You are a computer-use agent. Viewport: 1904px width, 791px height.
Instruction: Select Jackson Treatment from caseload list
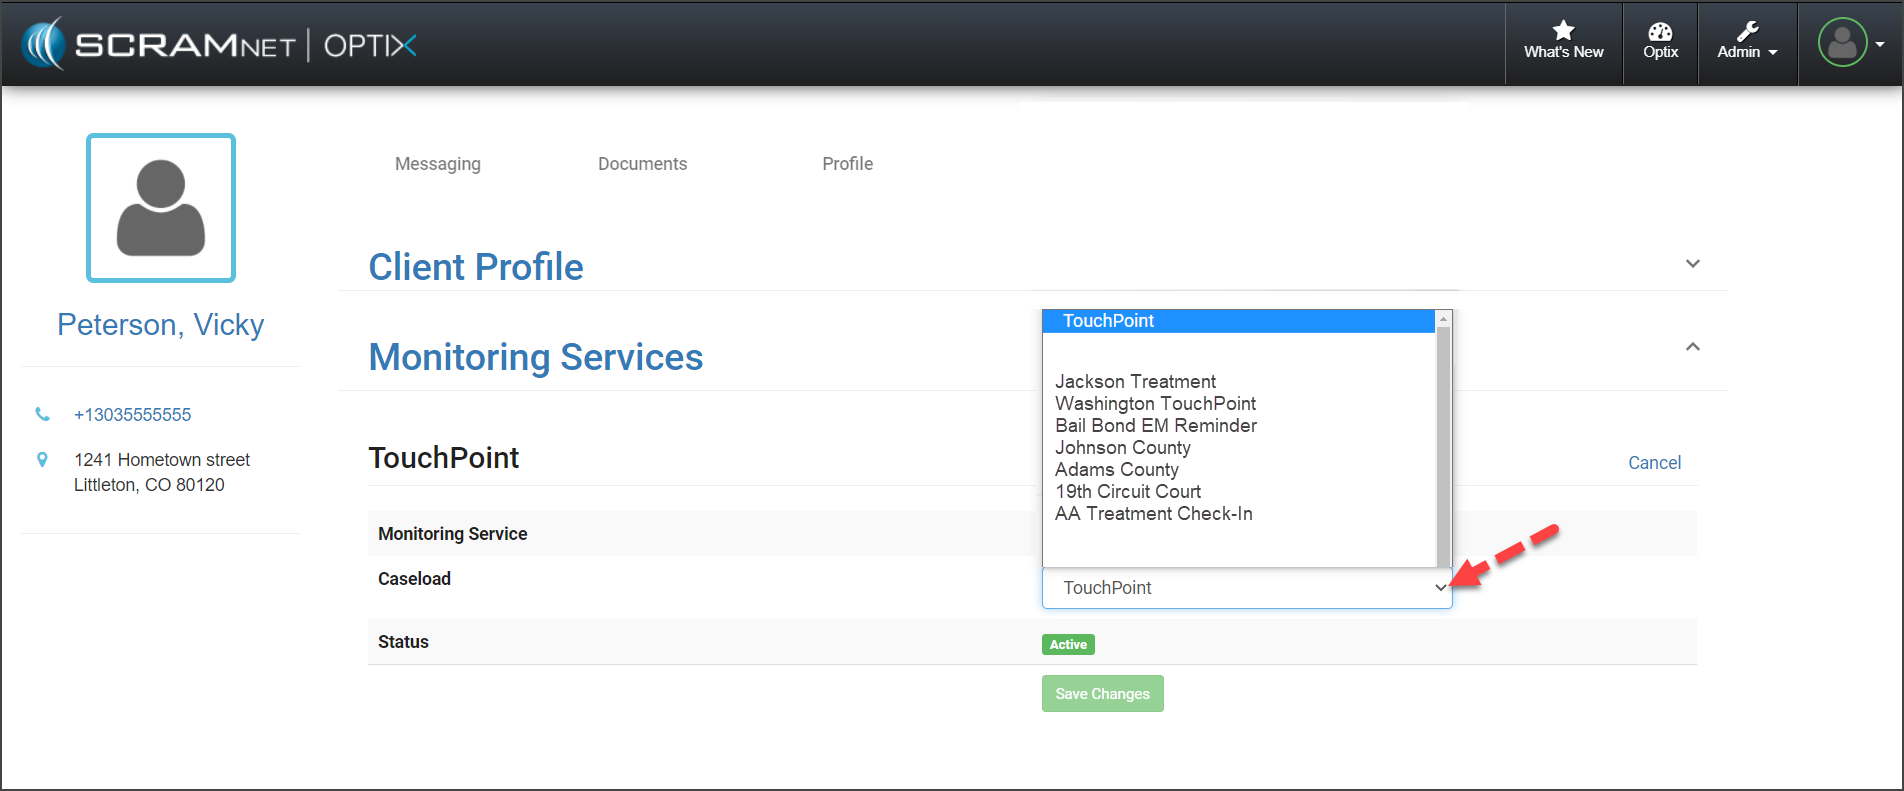coord(1135,382)
